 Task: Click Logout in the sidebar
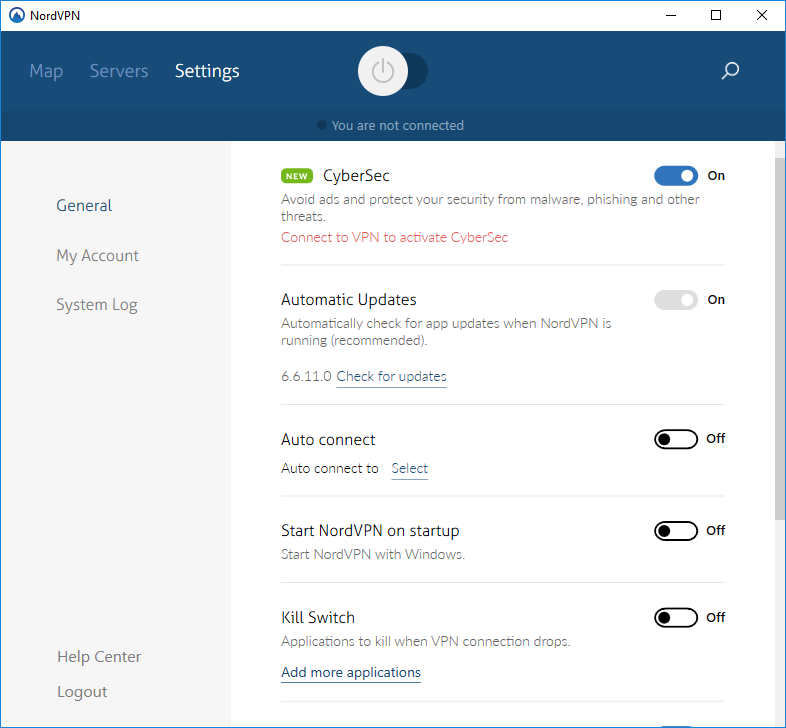[82, 692]
